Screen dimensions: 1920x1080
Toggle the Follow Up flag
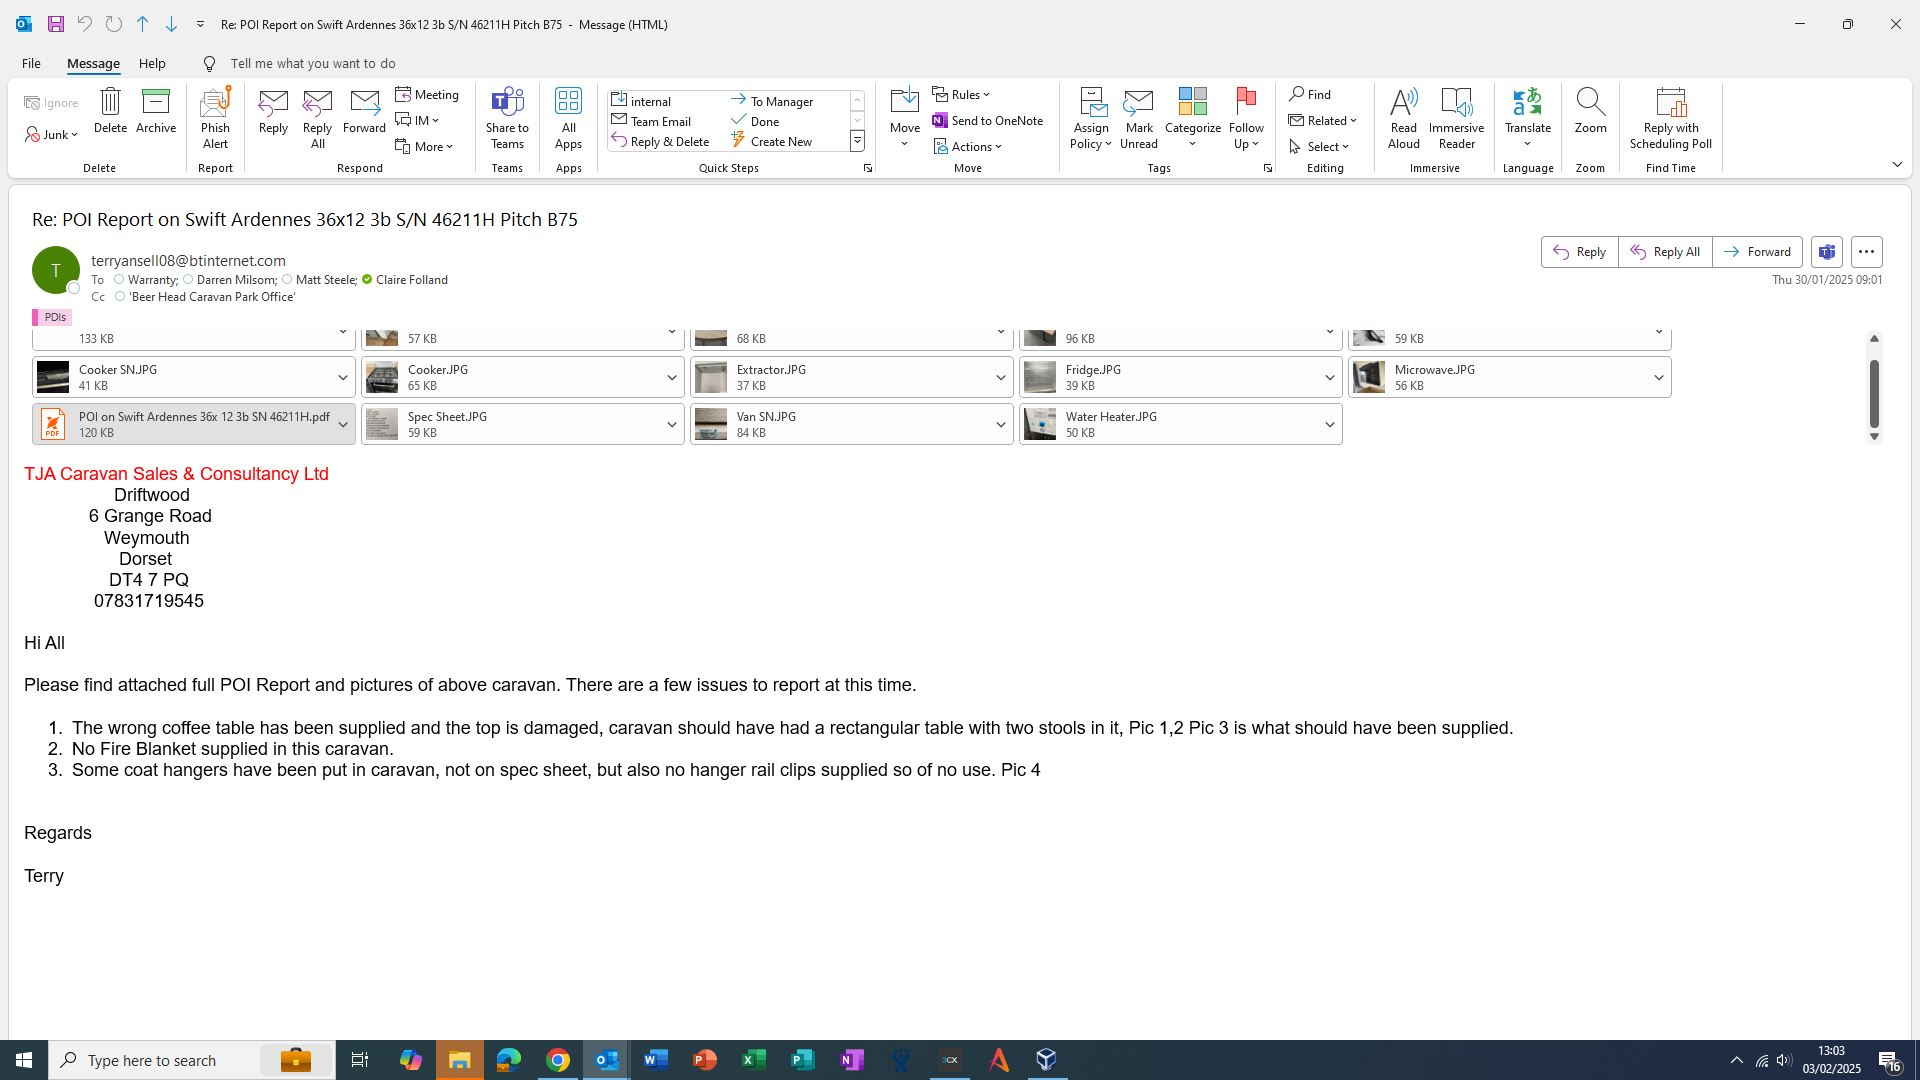pos(1246,103)
